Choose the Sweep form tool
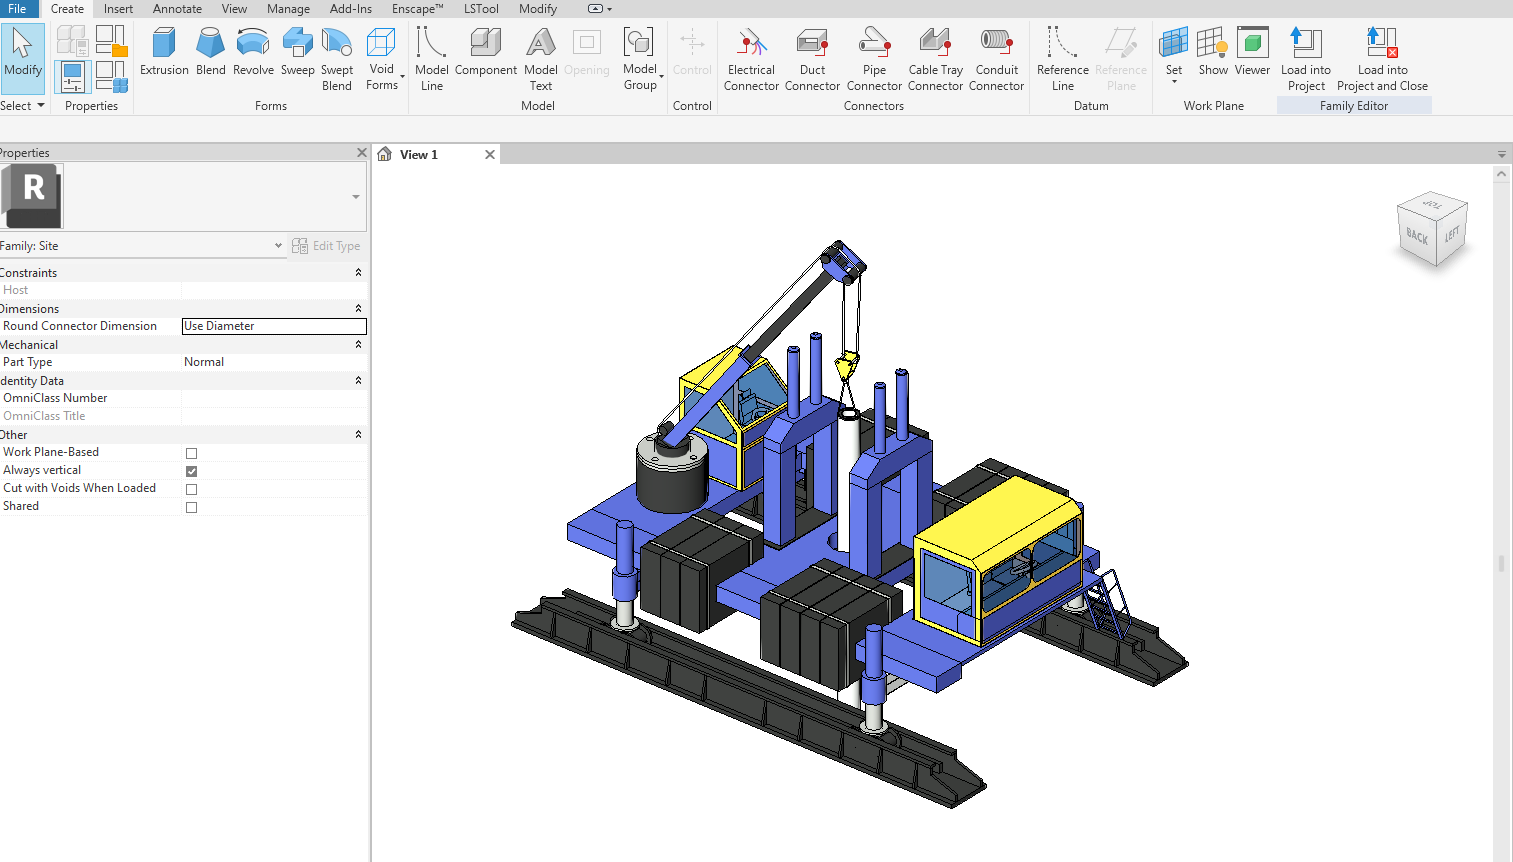Screen dimensions: 1513x862 point(297,52)
